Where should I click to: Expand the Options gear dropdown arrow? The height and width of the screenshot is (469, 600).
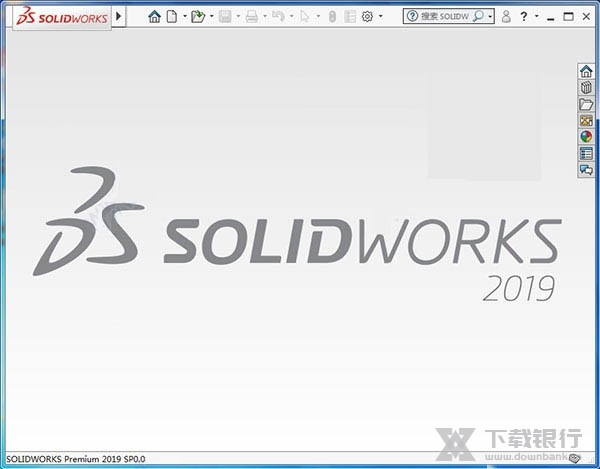tap(380, 16)
